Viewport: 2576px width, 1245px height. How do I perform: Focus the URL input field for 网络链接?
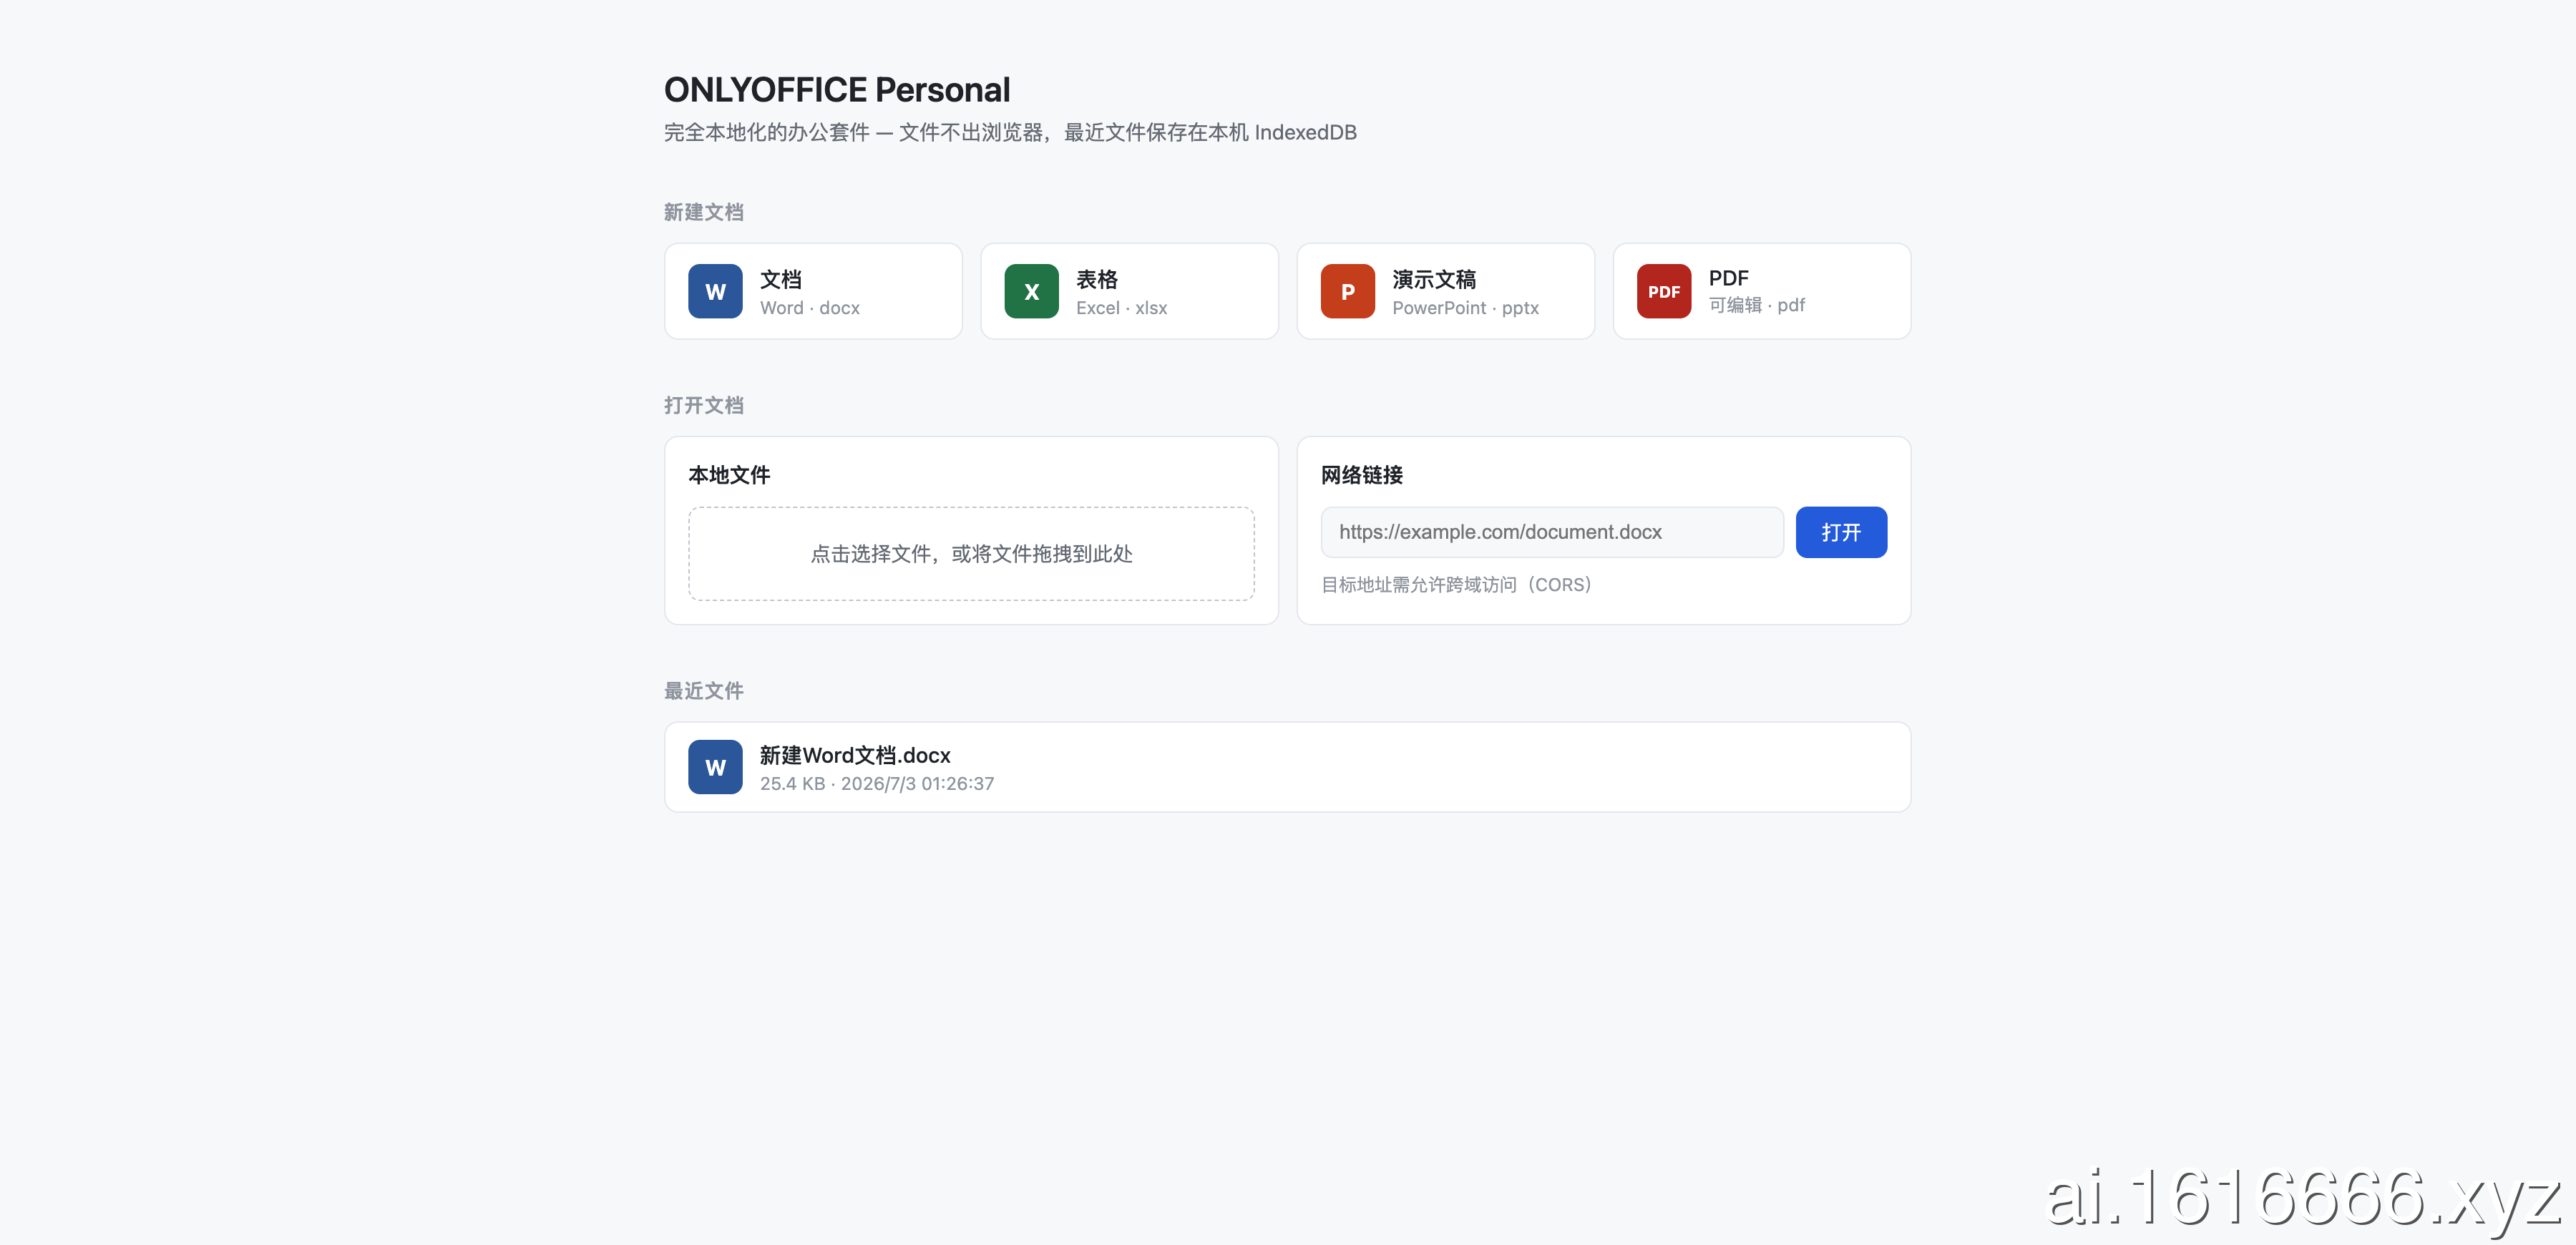tap(1552, 532)
